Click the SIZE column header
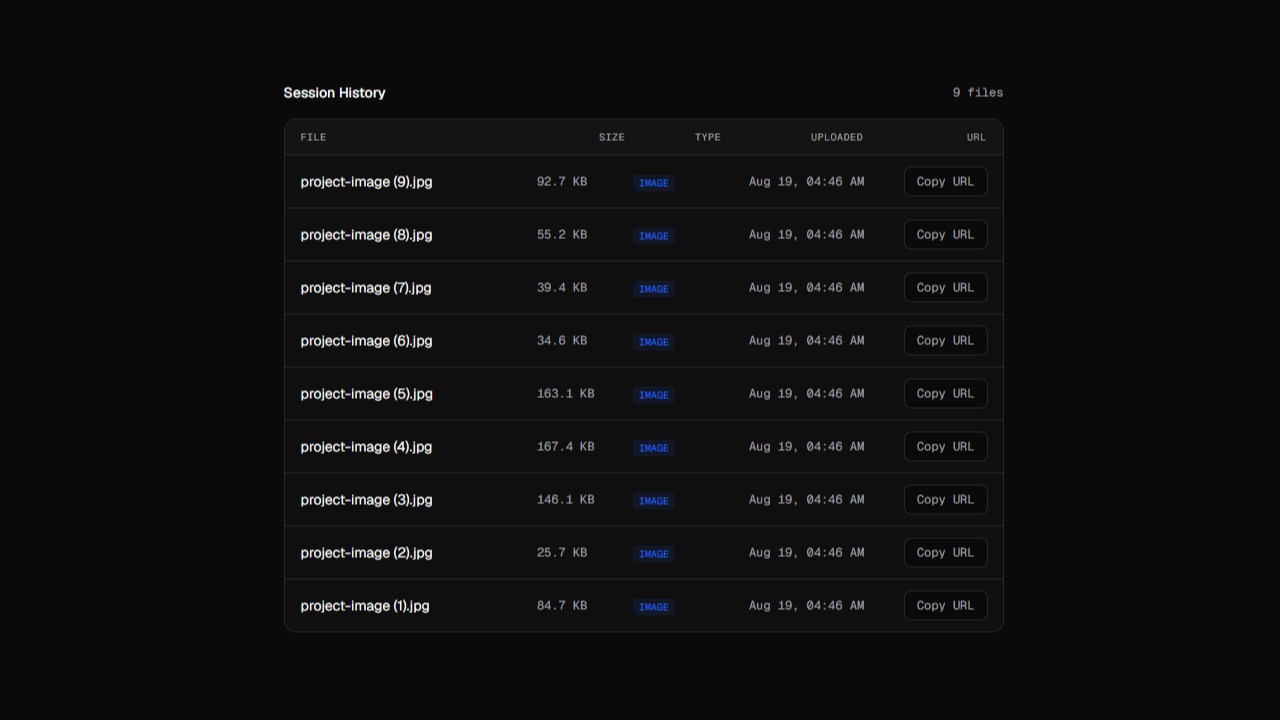1280x720 pixels. (612, 137)
